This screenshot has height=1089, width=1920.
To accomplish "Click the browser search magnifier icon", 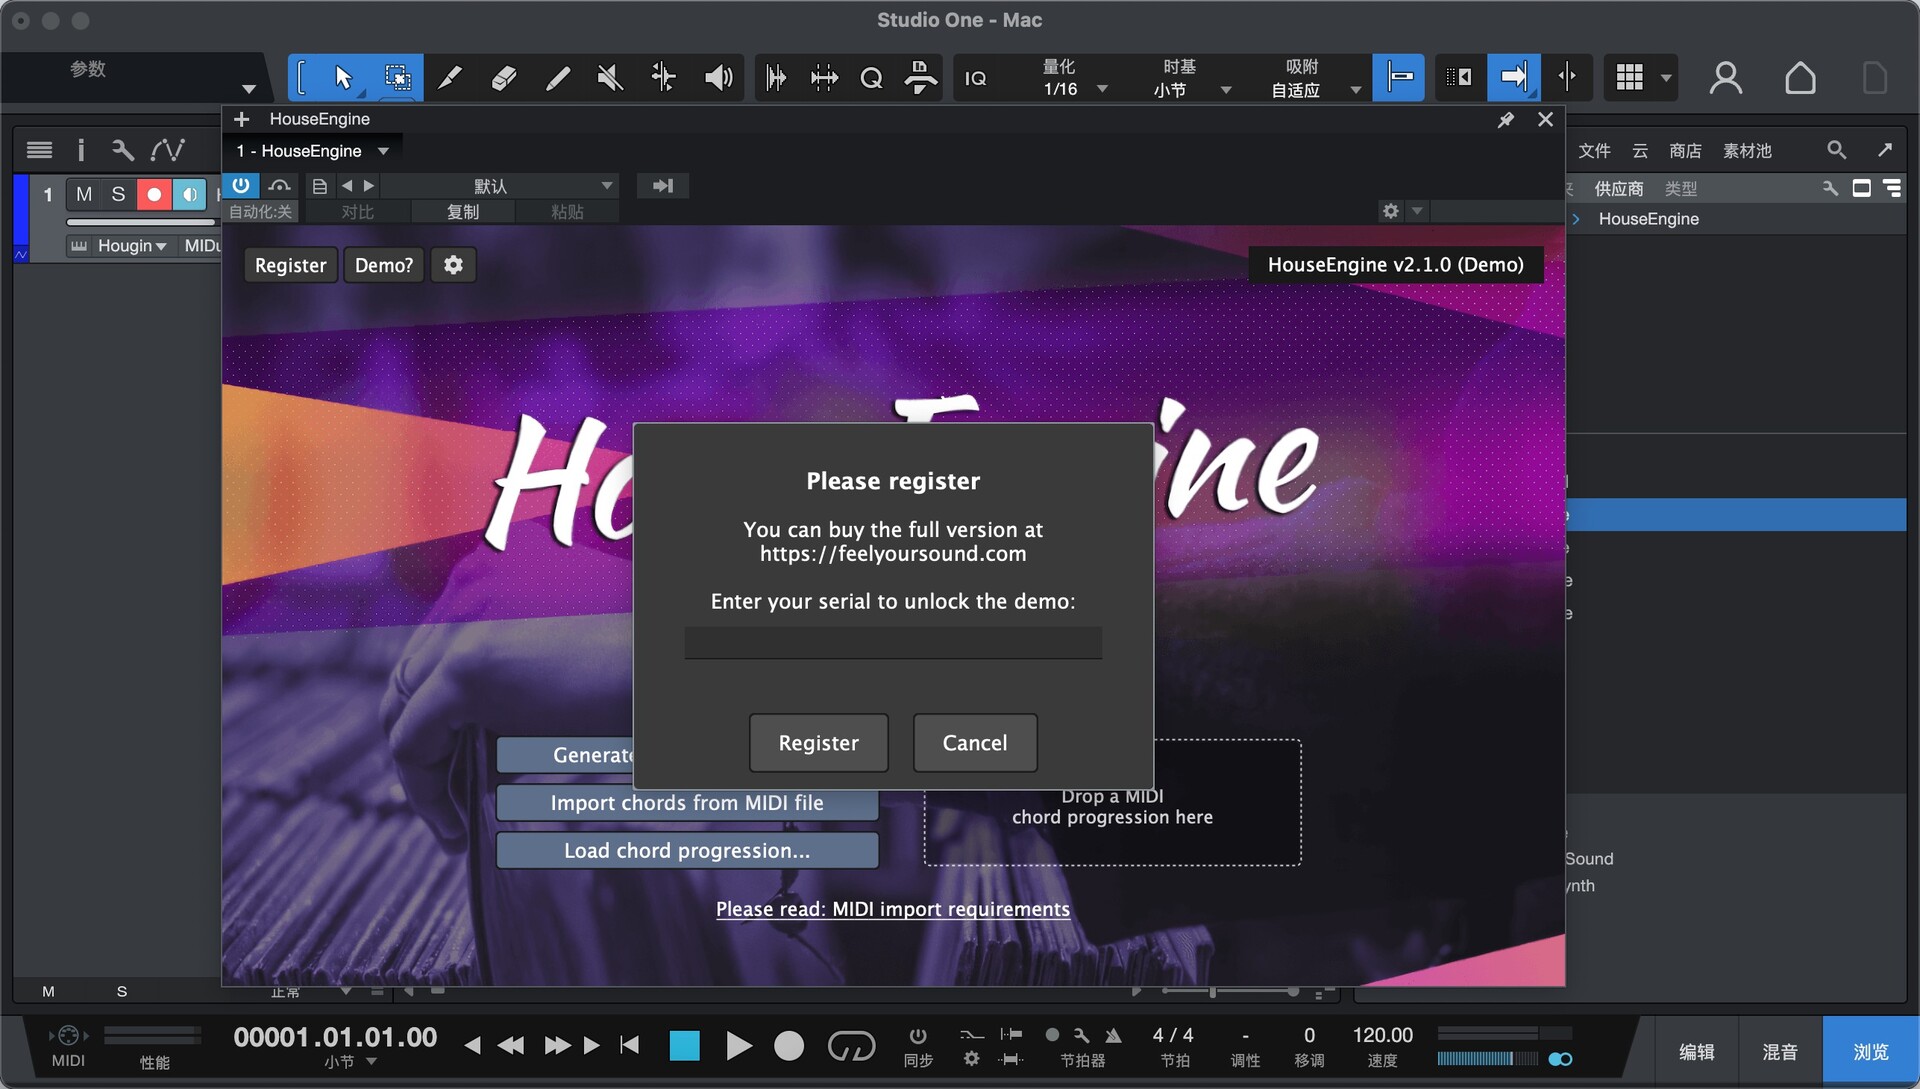I will pyautogui.click(x=1836, y=150).
